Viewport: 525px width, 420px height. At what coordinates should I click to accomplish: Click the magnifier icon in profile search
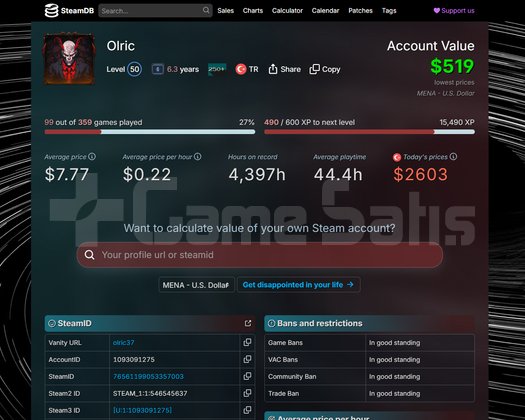coord(89,255)
